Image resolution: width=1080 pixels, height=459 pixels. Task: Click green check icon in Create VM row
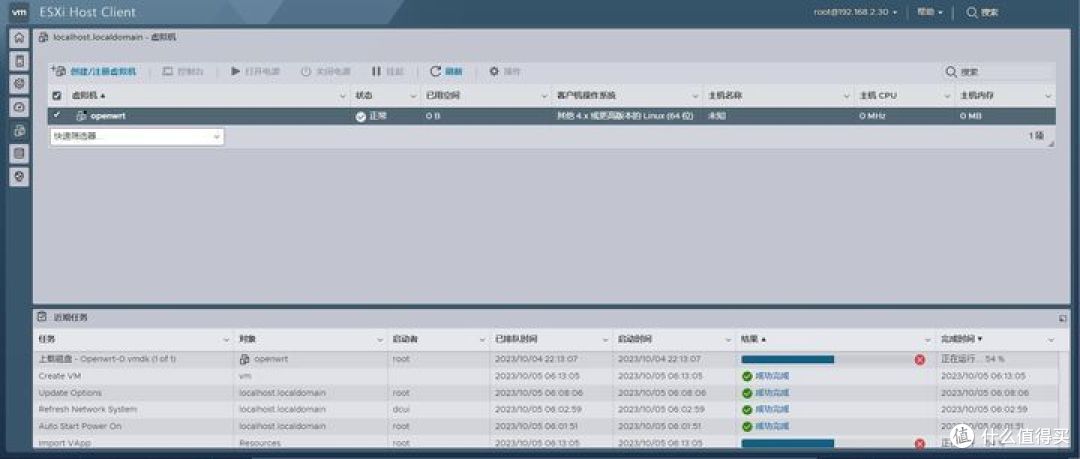(x=747, y=376)
